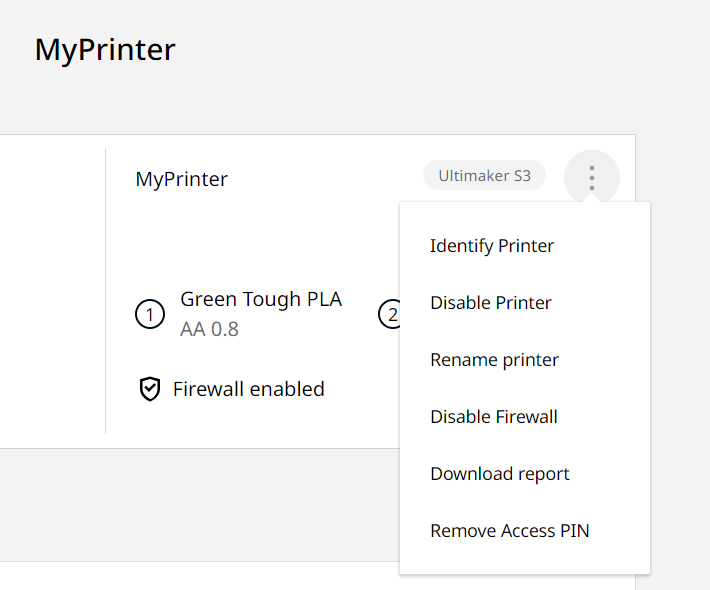
Task: Turn off firewall via Disable Firewall
Action: [494, 417]
